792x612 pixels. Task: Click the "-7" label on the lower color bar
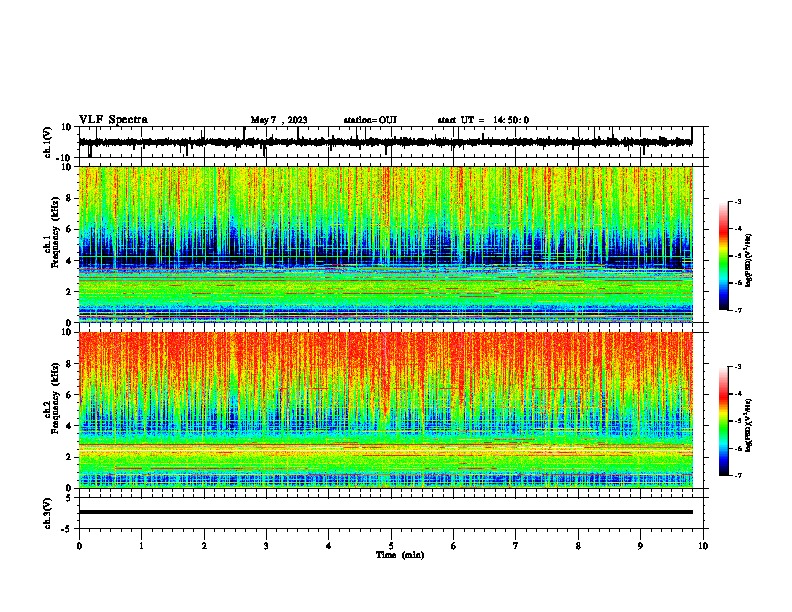coord(738,476)
